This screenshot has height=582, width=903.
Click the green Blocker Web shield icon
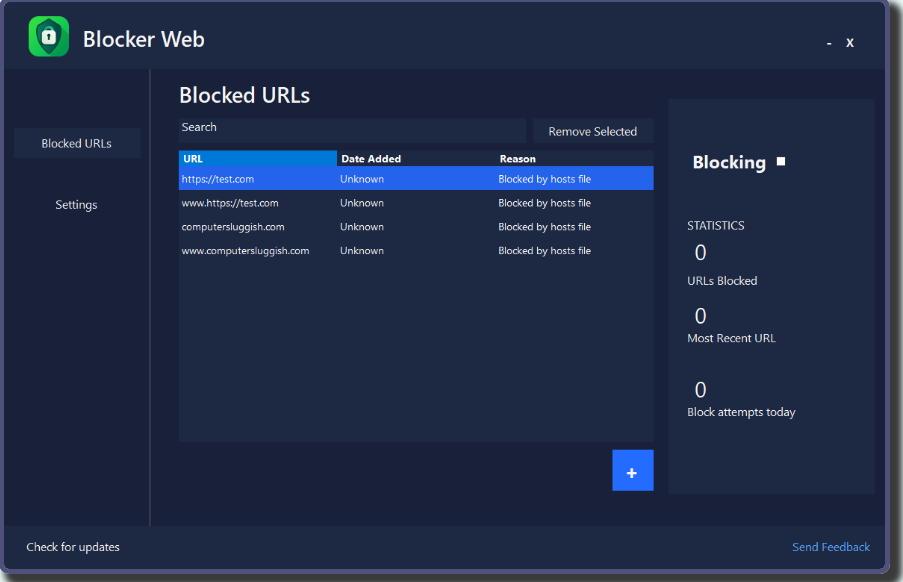click(x=47, y=37)
